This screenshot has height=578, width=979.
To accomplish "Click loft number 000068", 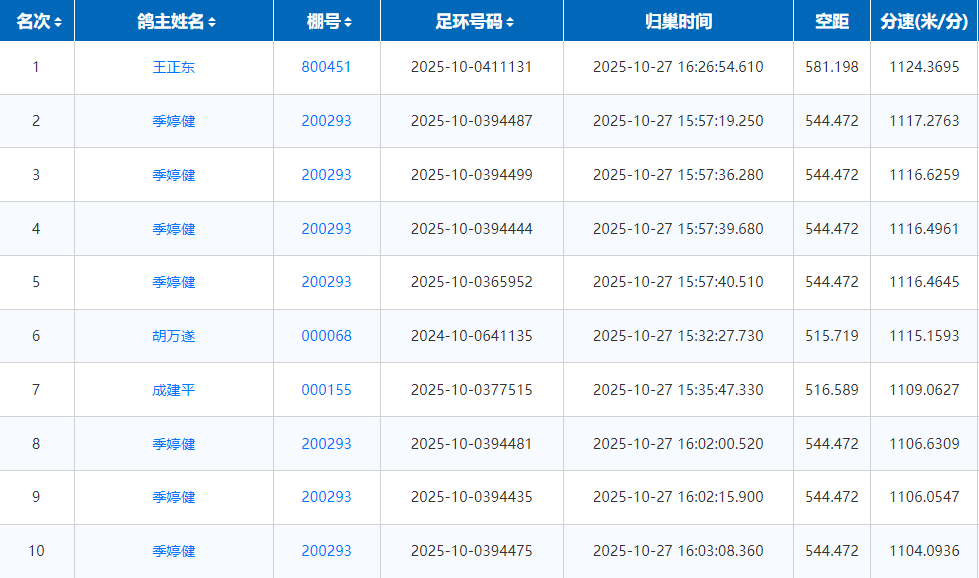I will (x=326, y=336).
